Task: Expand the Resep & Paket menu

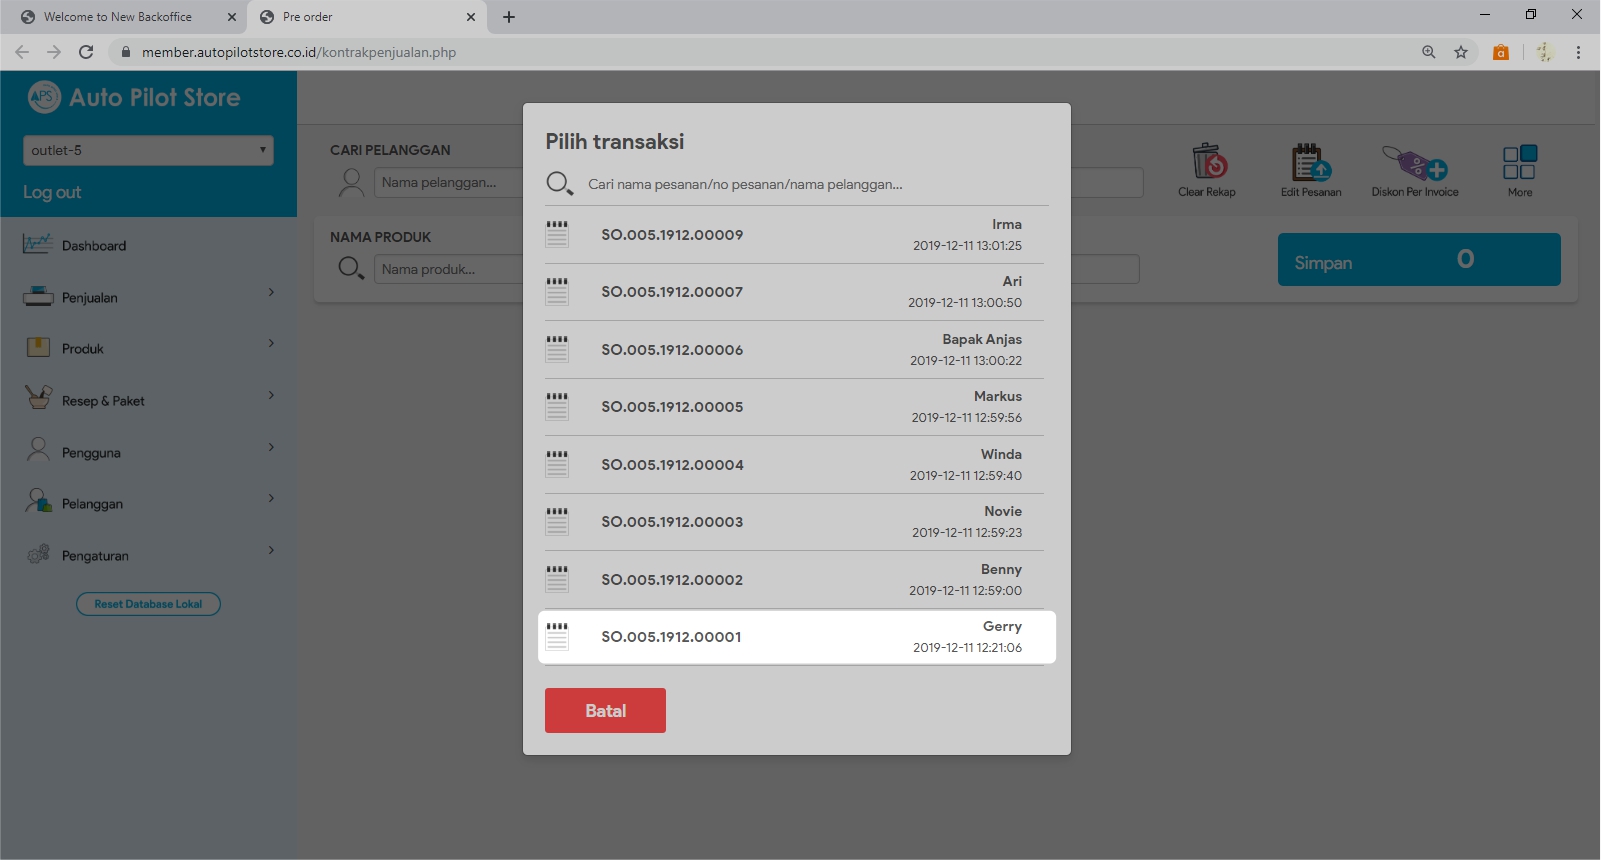Action: coord(148,400)
